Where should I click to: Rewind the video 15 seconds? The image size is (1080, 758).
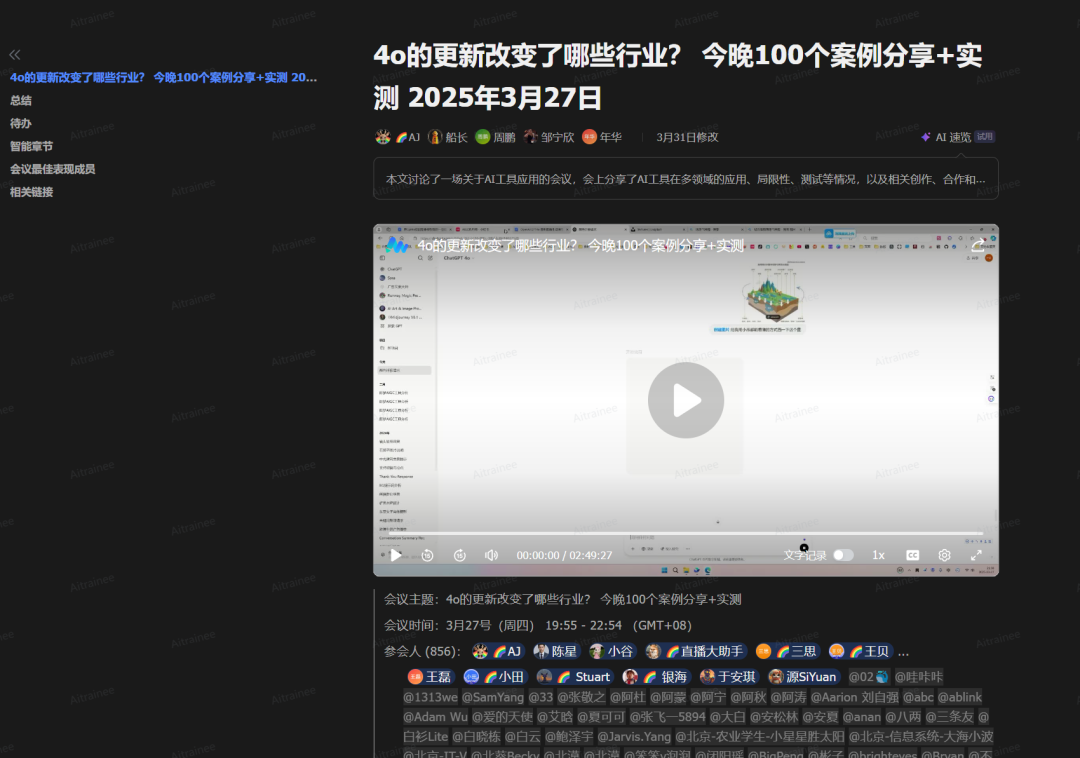pyautogui.click(x=427, y=555)
